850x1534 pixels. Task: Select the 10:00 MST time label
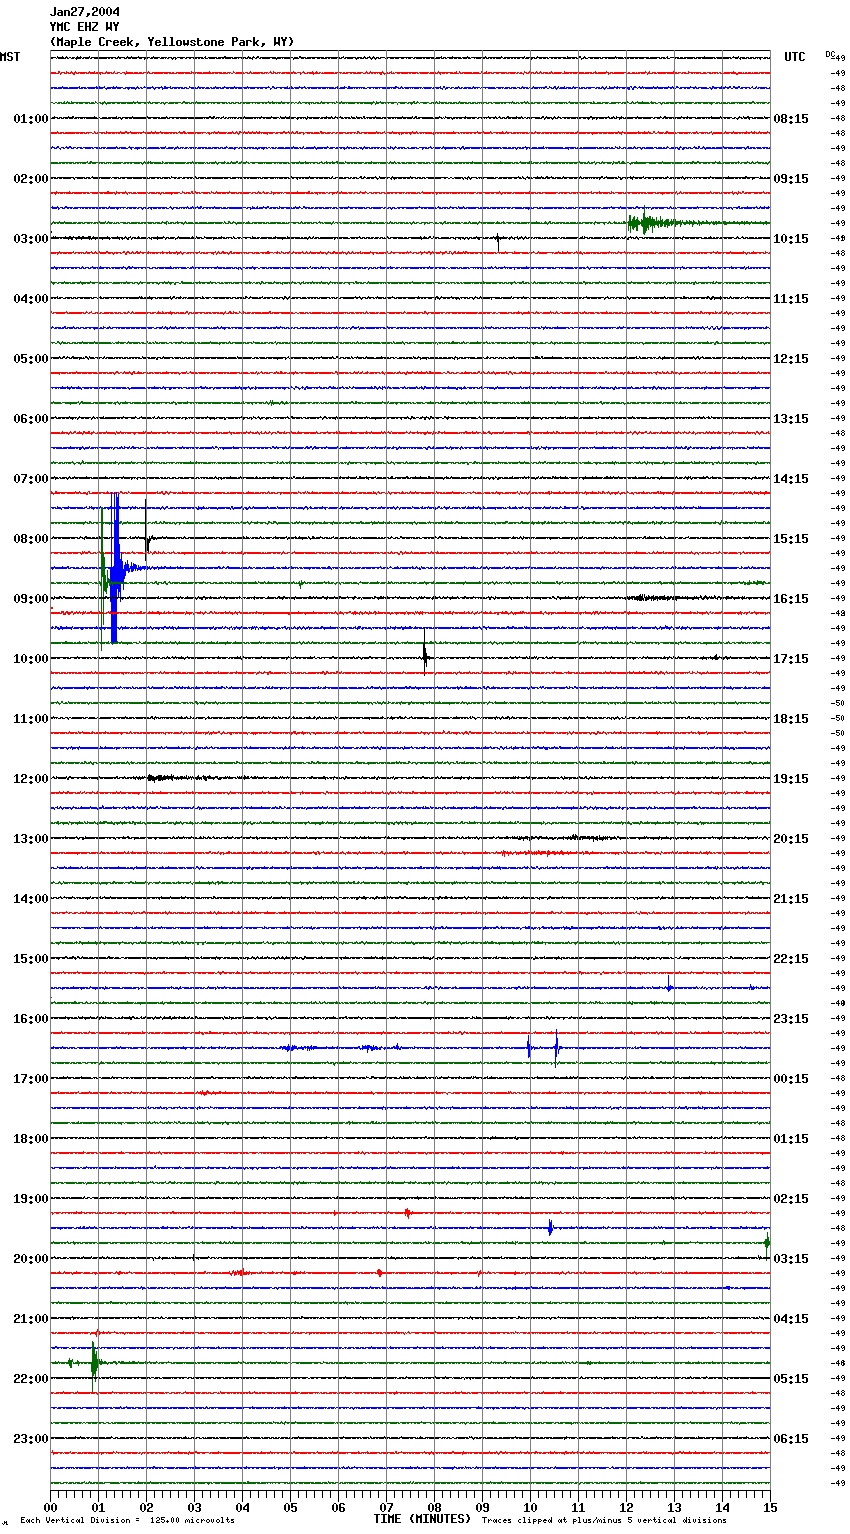(x=31, y=659)
